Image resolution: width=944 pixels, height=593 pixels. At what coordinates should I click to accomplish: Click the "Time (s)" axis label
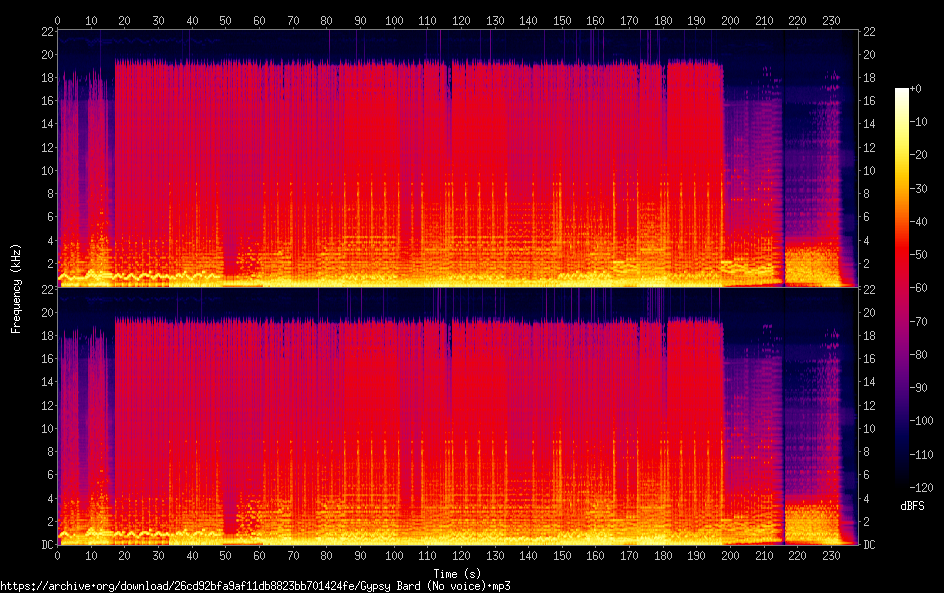pos(457,573)
